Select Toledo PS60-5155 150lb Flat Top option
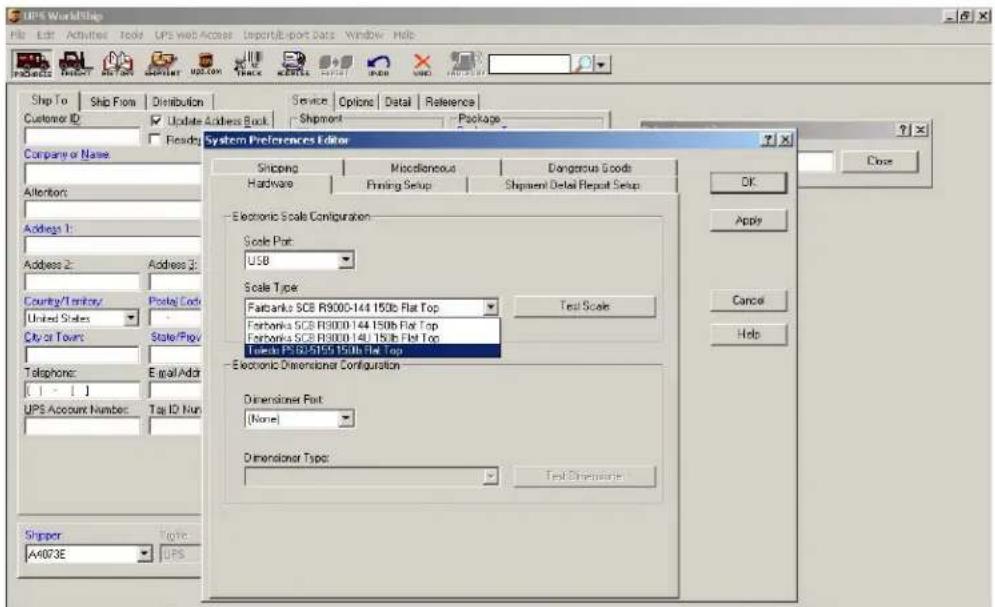 (x=372, y=350)
